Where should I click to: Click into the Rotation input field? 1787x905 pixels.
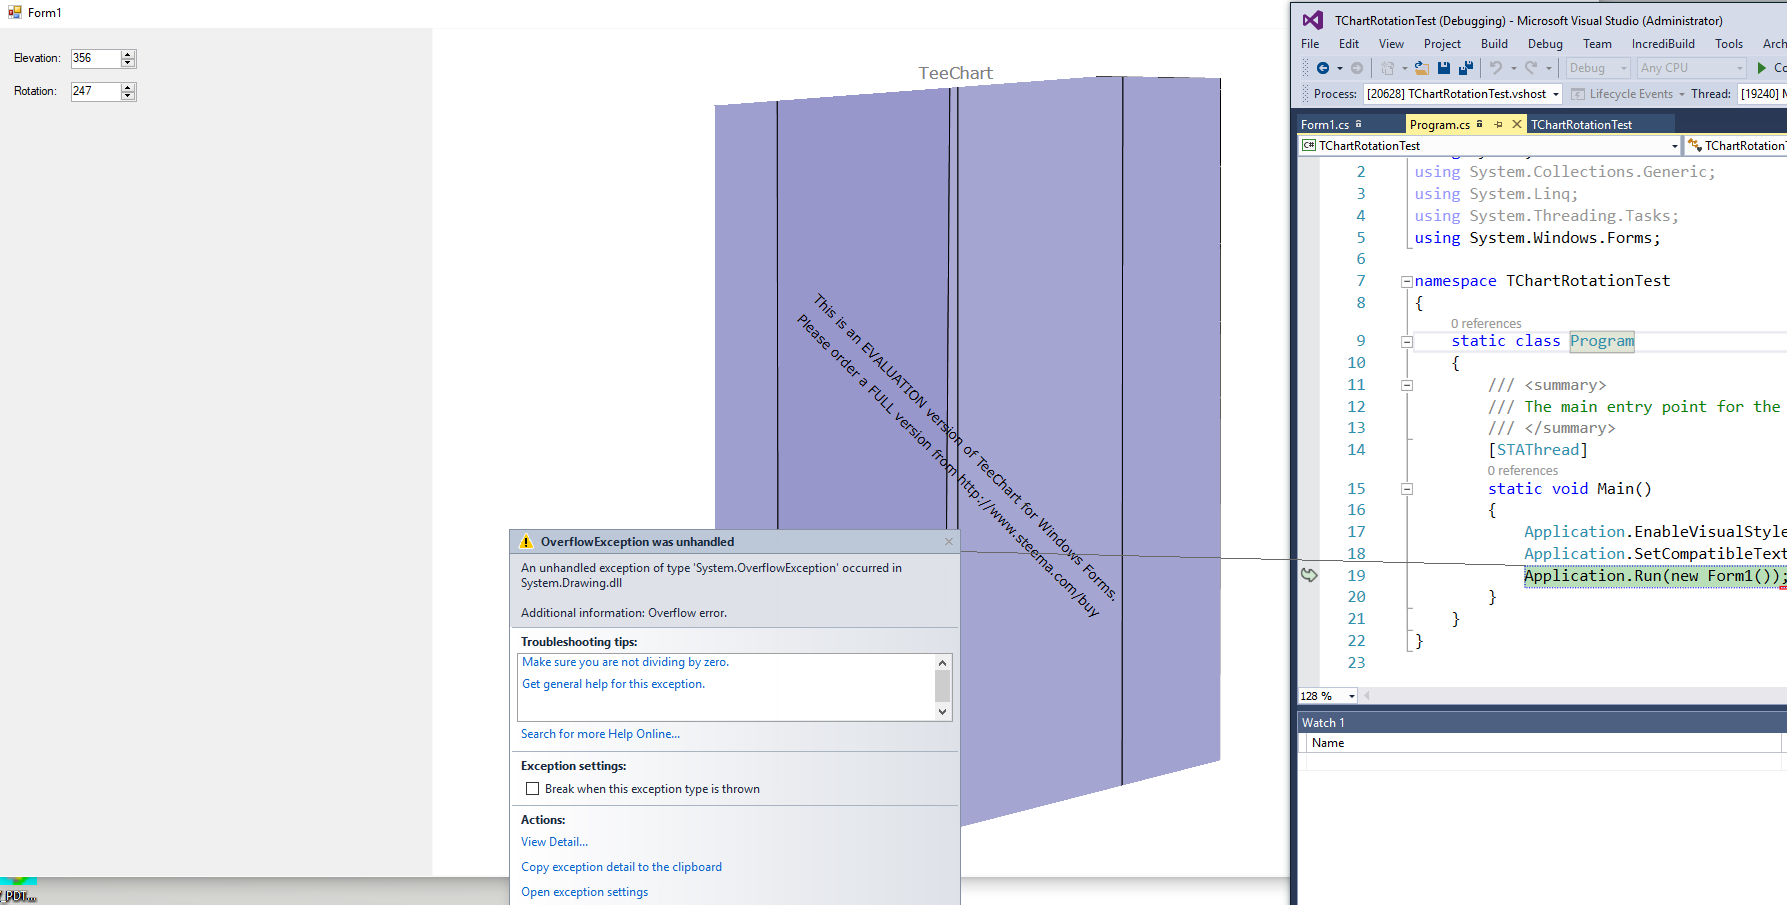click(96, 91)
